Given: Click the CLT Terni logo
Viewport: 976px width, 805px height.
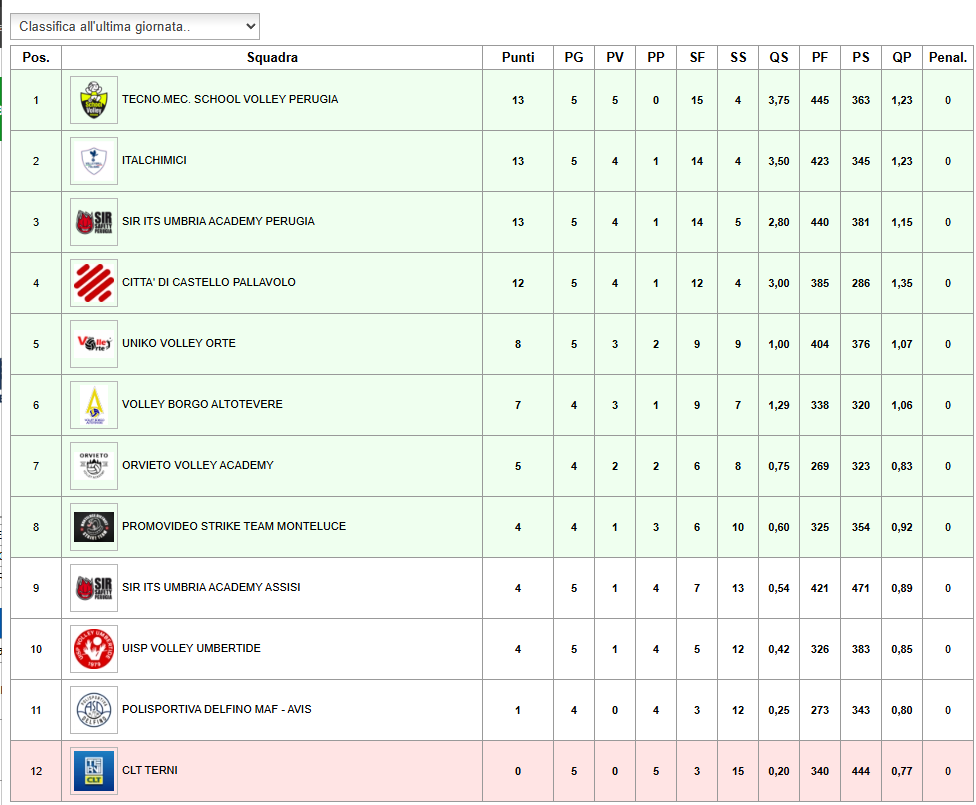Looking at the screenshot, I should click(x=94, y=771).
